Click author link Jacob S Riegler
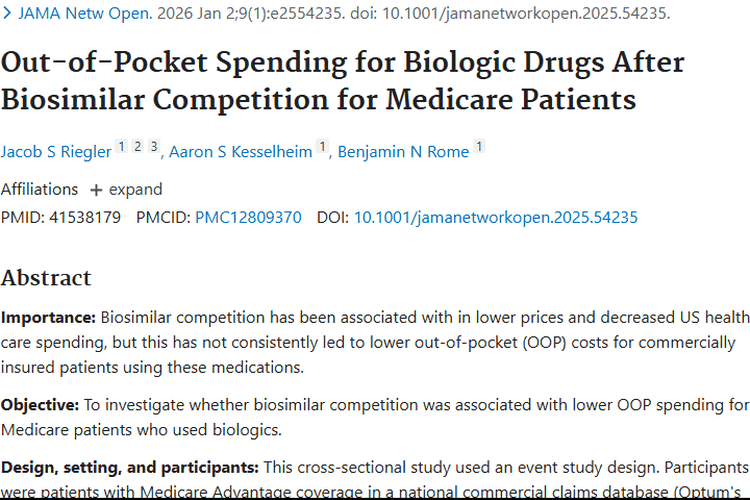 (x=55, y=152)
